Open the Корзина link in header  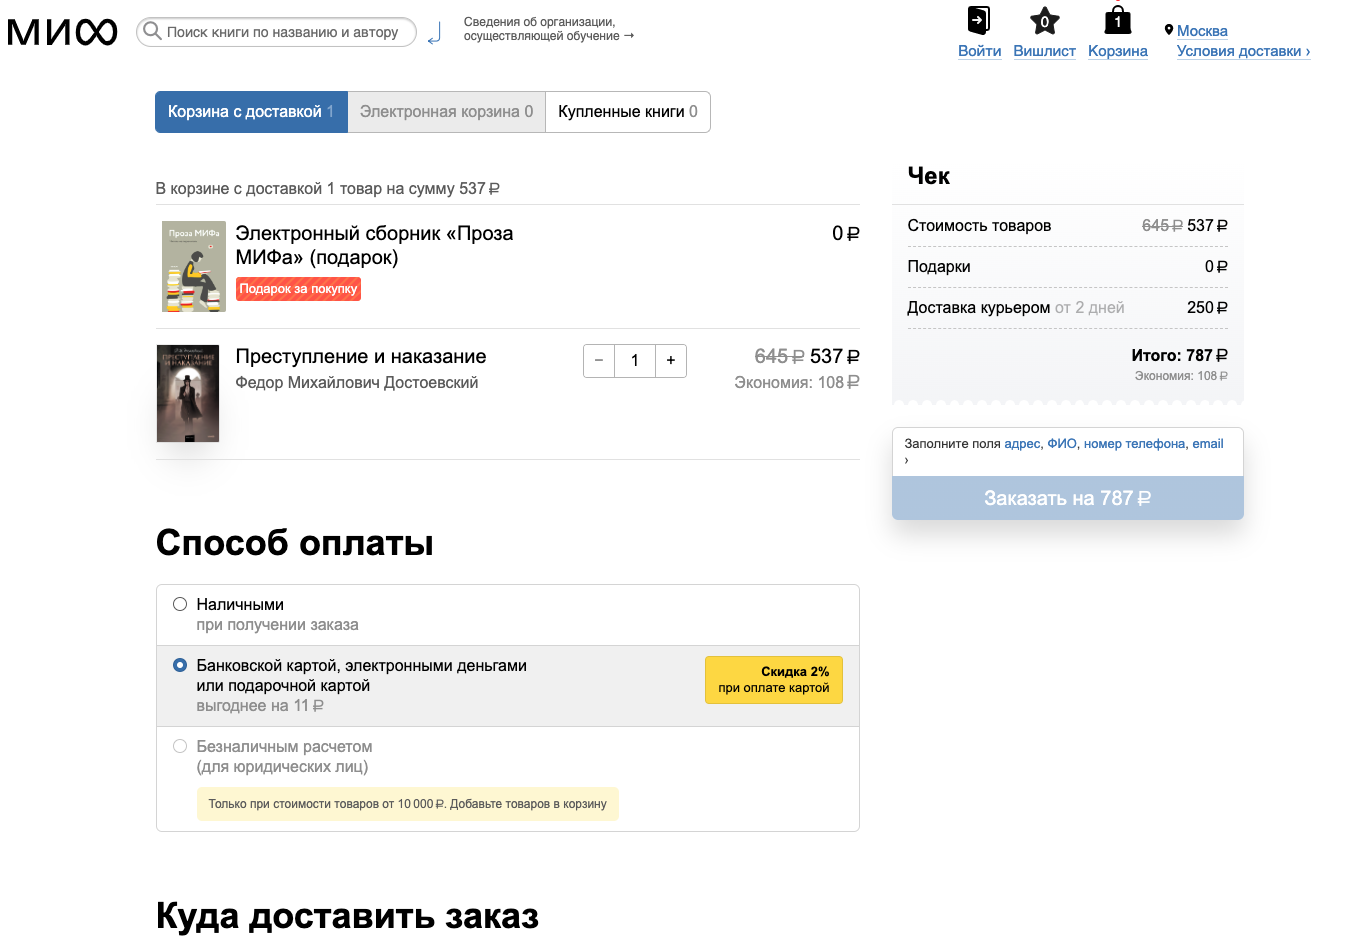pyautogui.click(x=1118, y=51)
